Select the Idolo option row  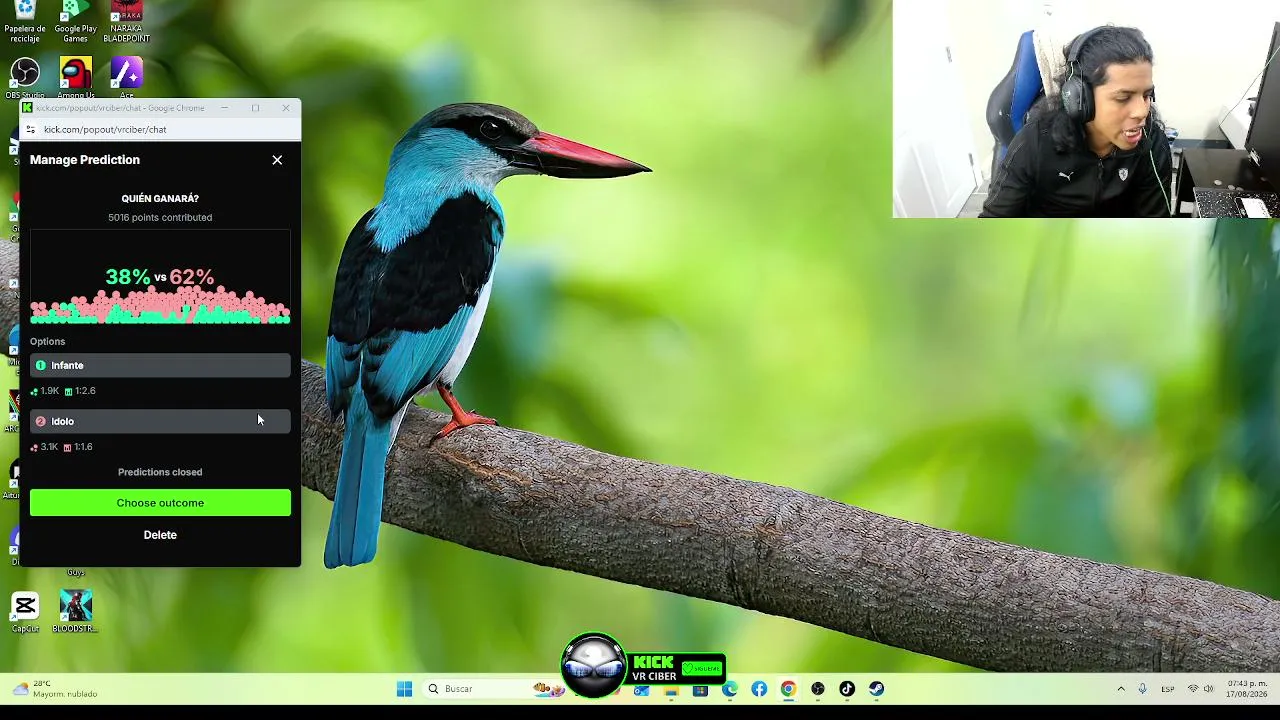[160, 421]
